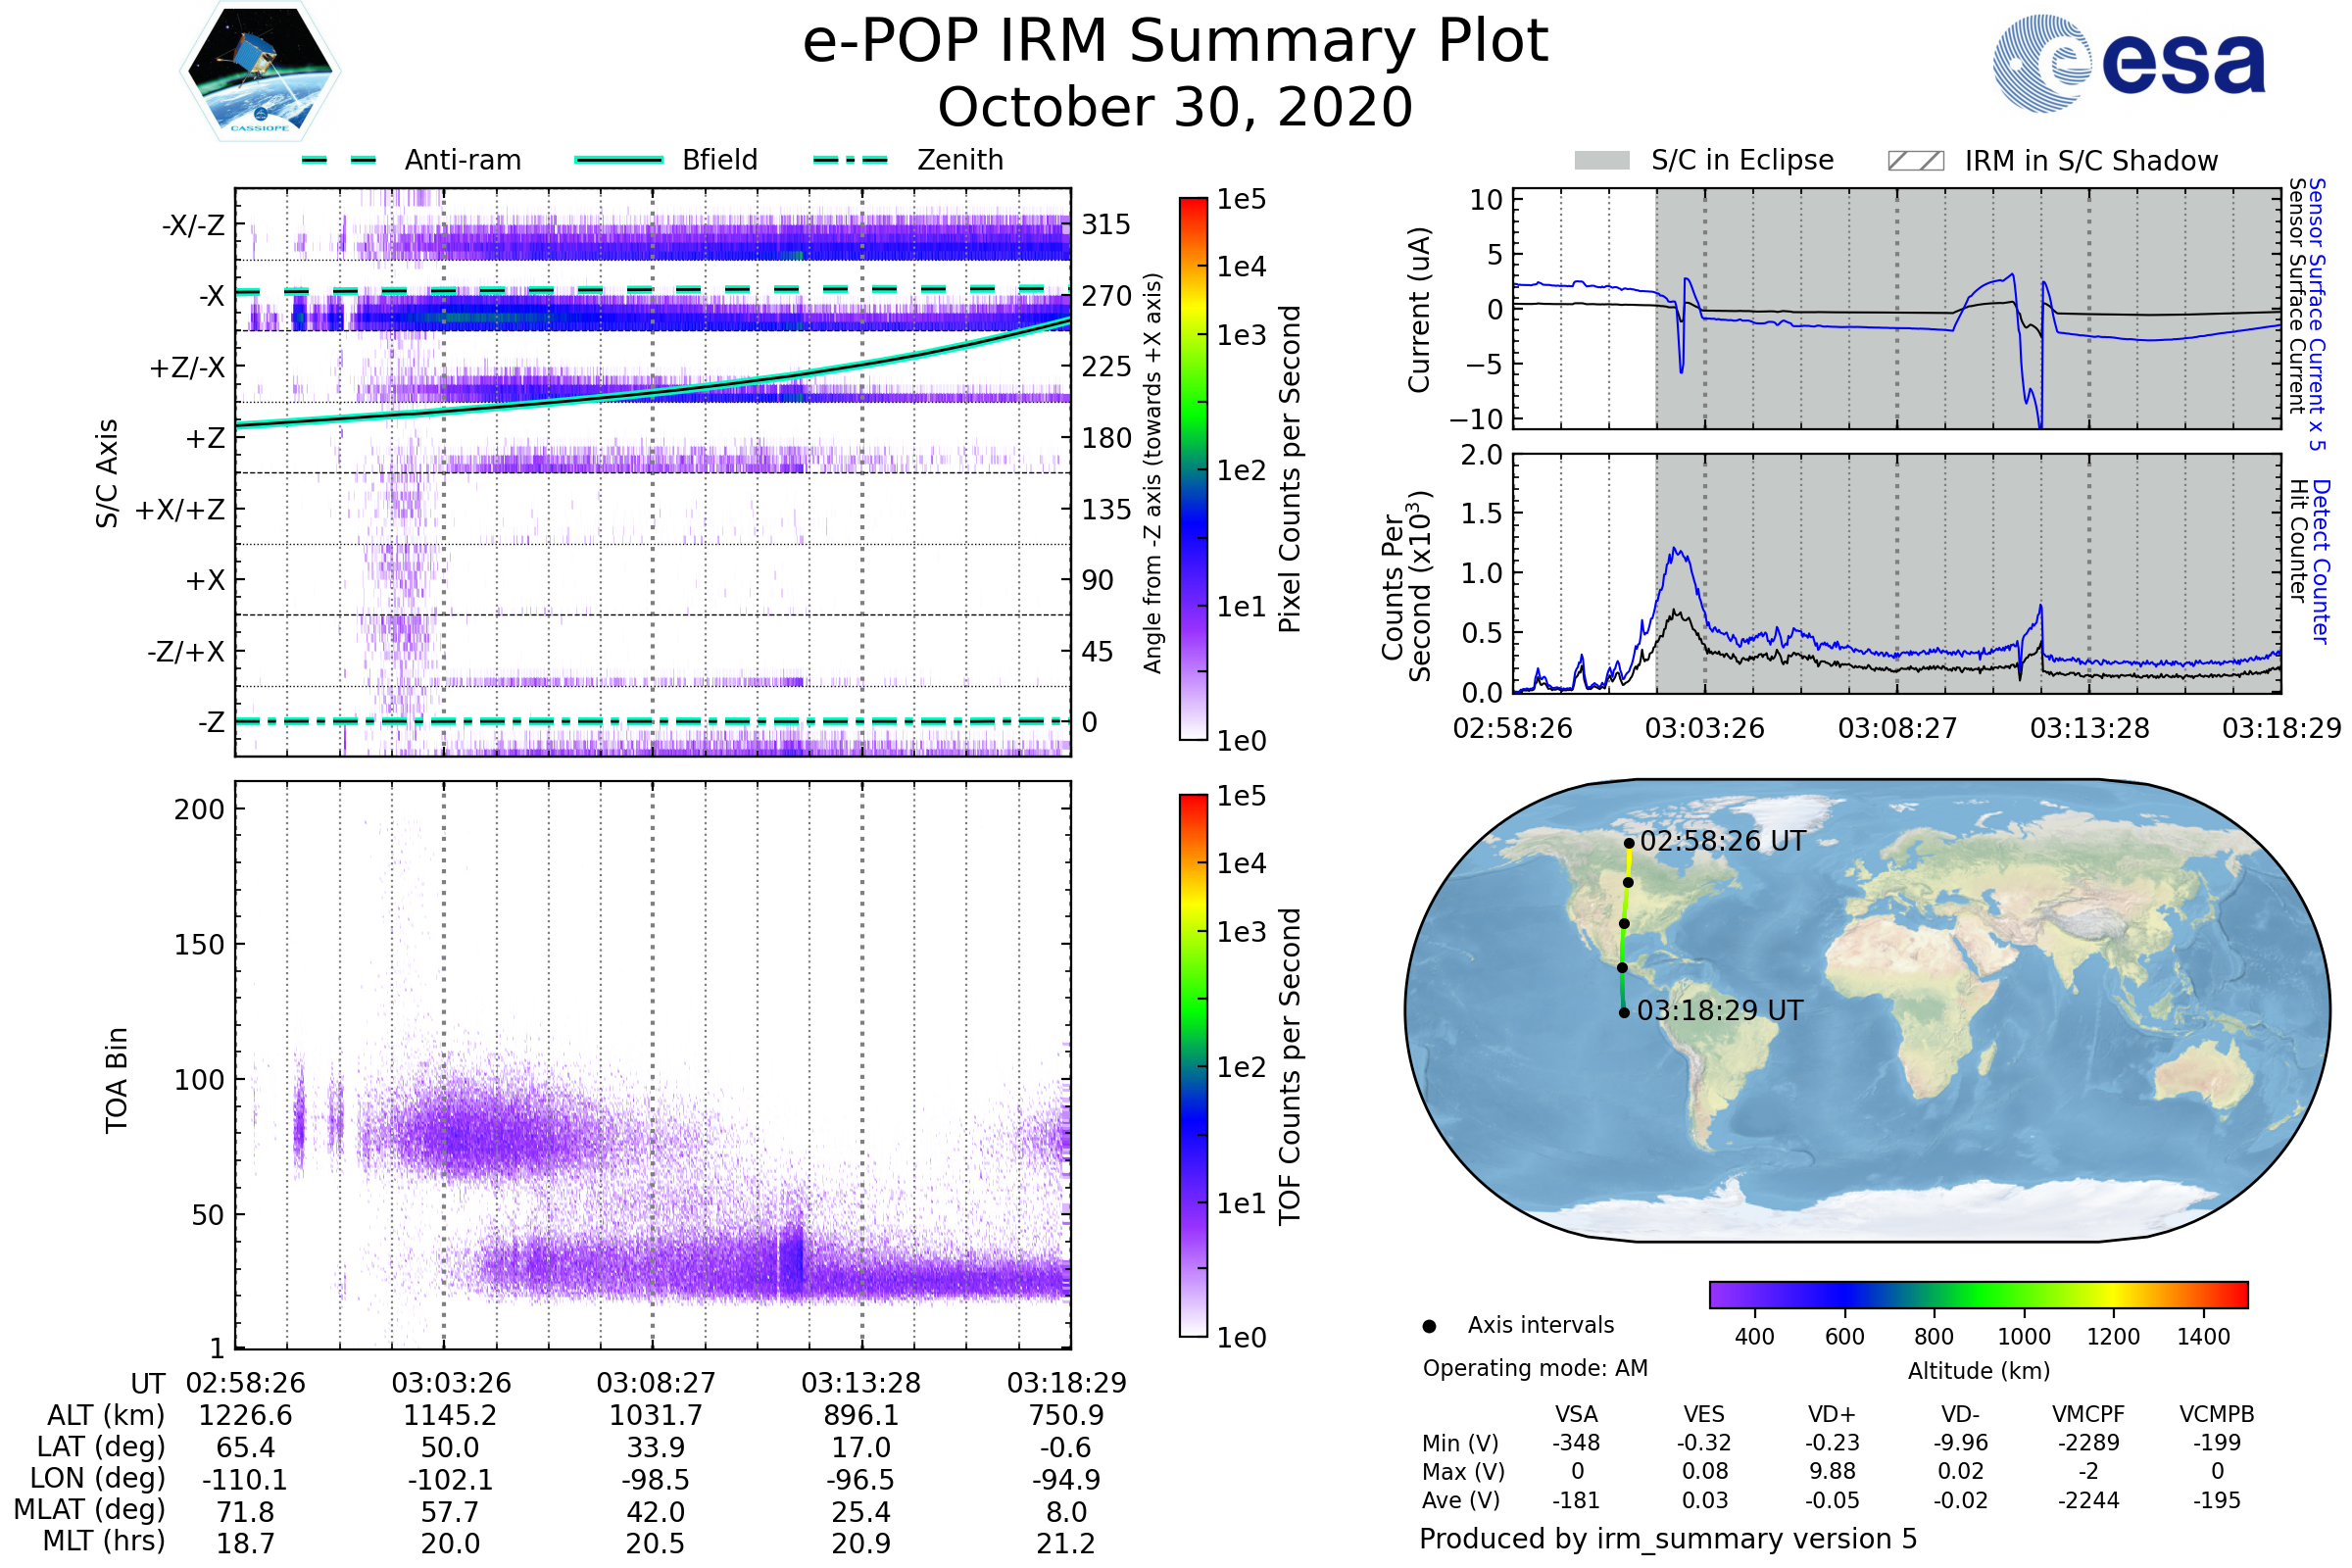
Task: Click the October 30, 2020 date heading
Action: point(1175,108)
